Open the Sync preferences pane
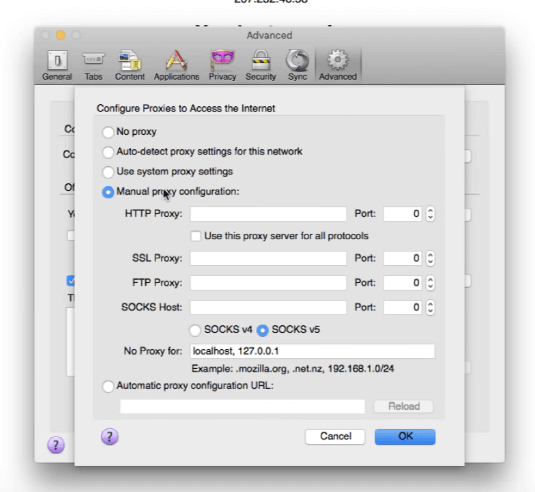 coord(297,66)
